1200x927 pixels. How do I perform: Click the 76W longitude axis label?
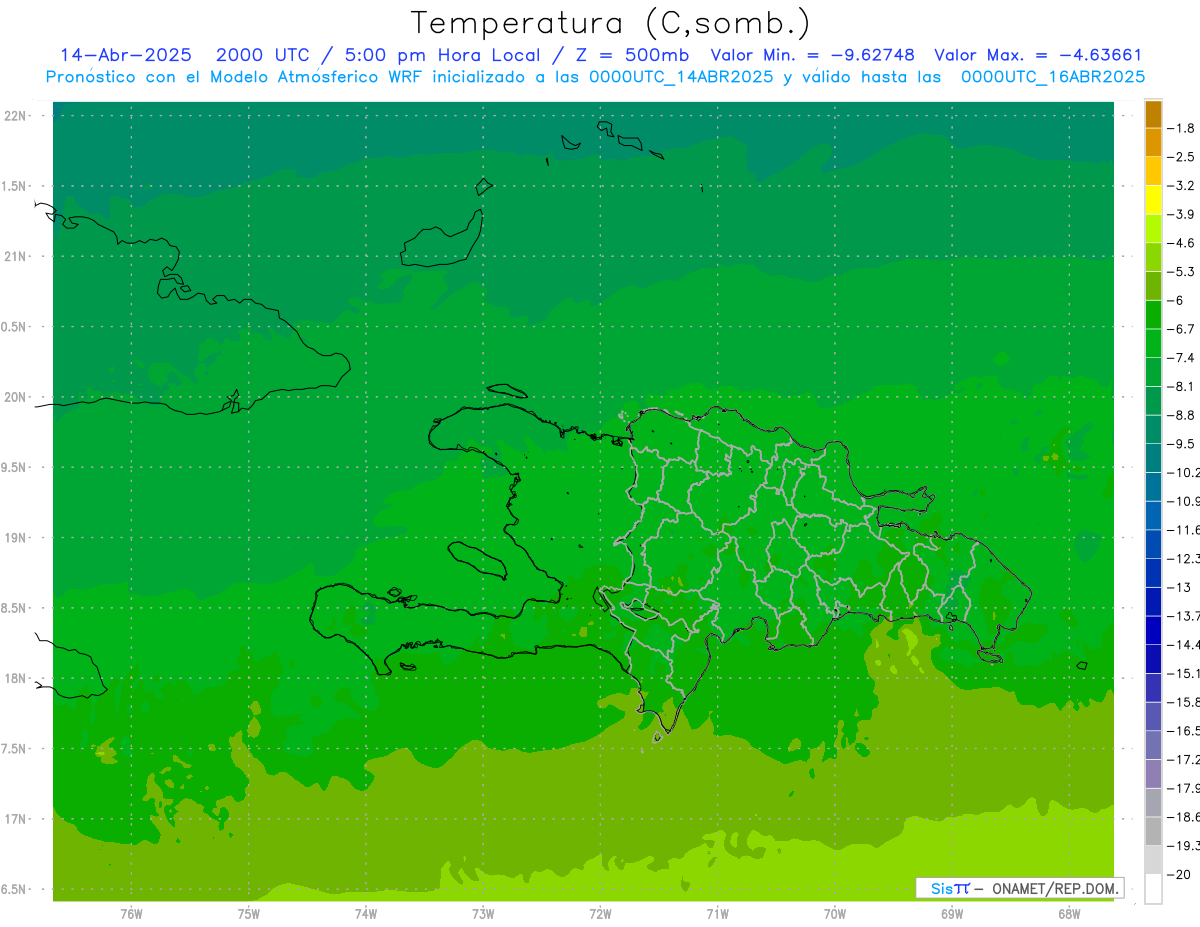tap(131, 913)
